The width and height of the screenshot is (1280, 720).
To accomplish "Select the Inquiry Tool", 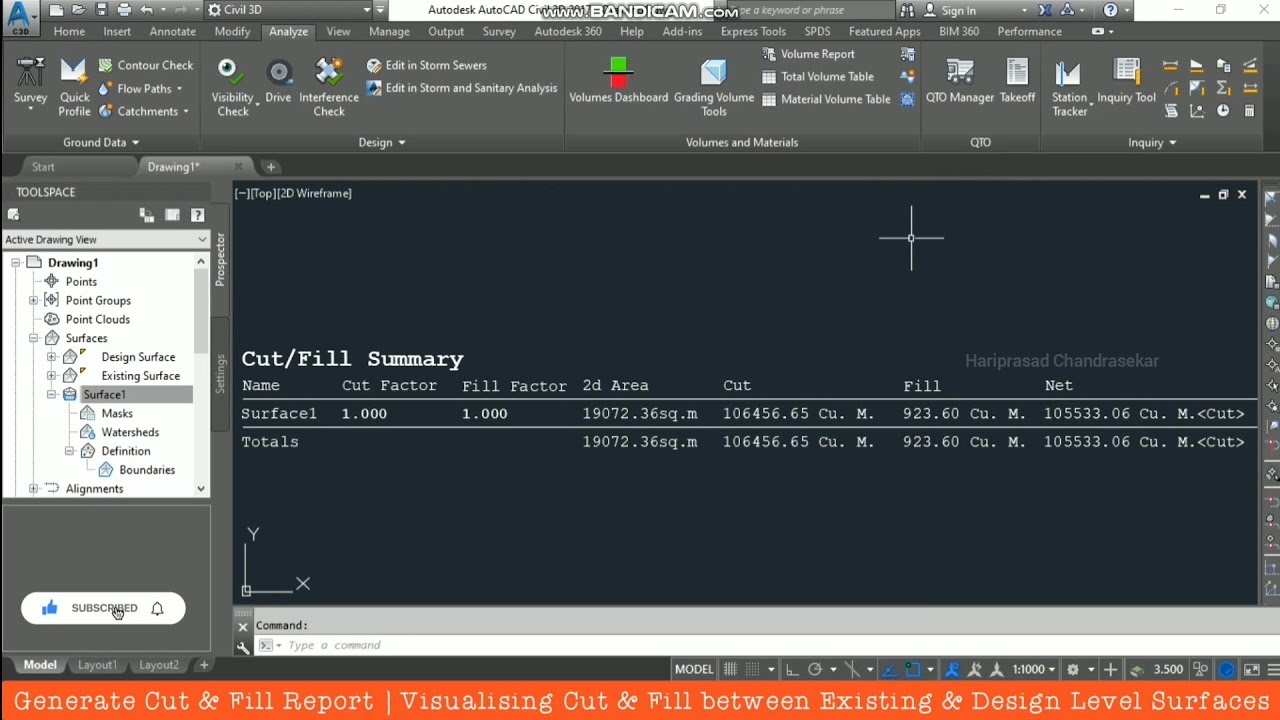I will tap(1127, 80).
